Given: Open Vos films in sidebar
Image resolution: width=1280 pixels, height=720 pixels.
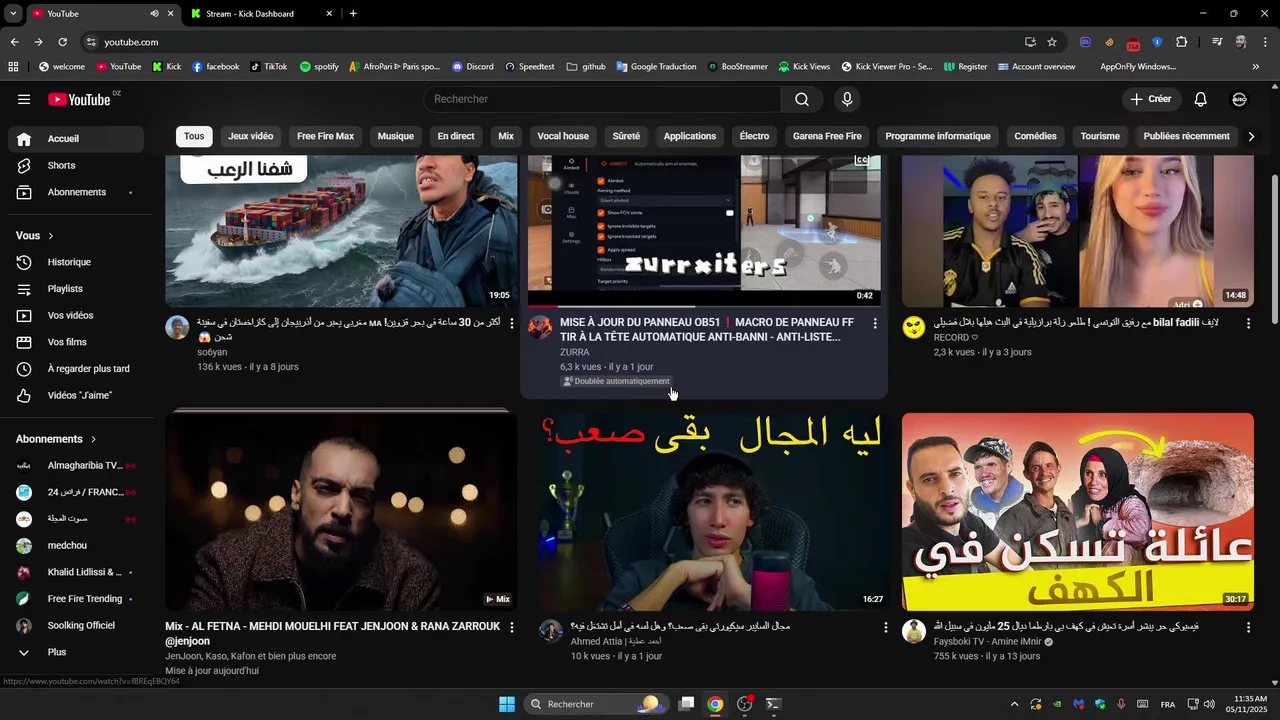Looking at the screenshot, I should [x=76, y=342].
